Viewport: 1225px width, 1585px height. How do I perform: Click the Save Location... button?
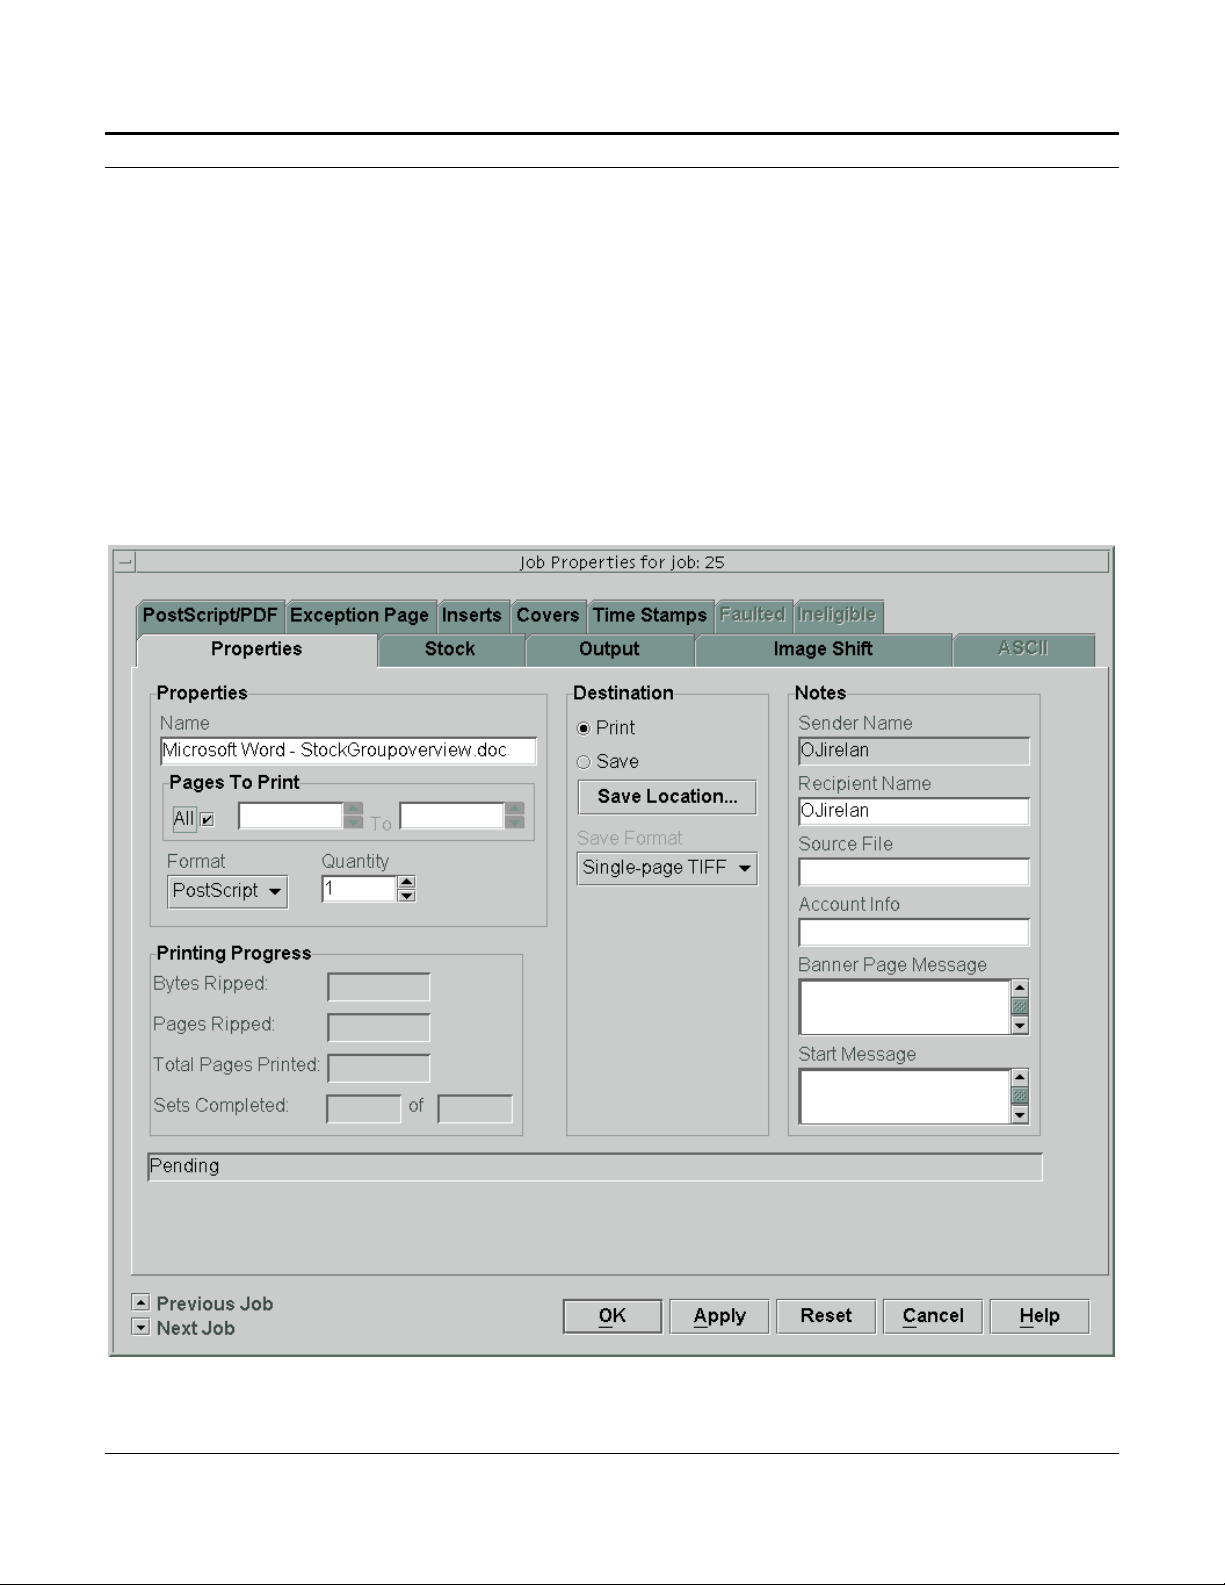667,797
